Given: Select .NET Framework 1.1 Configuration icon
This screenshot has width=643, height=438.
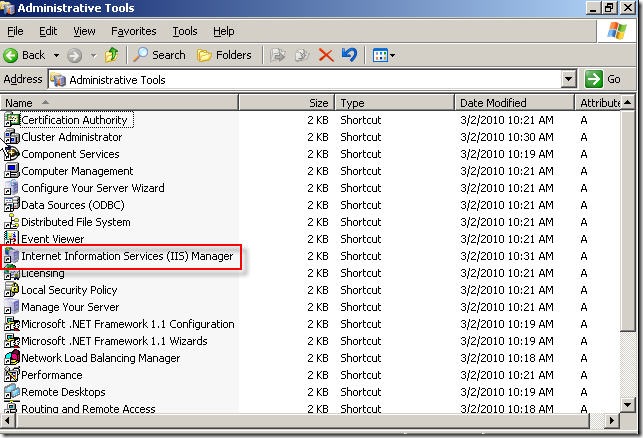Looking at the screenshot, I should pos(11,324).
